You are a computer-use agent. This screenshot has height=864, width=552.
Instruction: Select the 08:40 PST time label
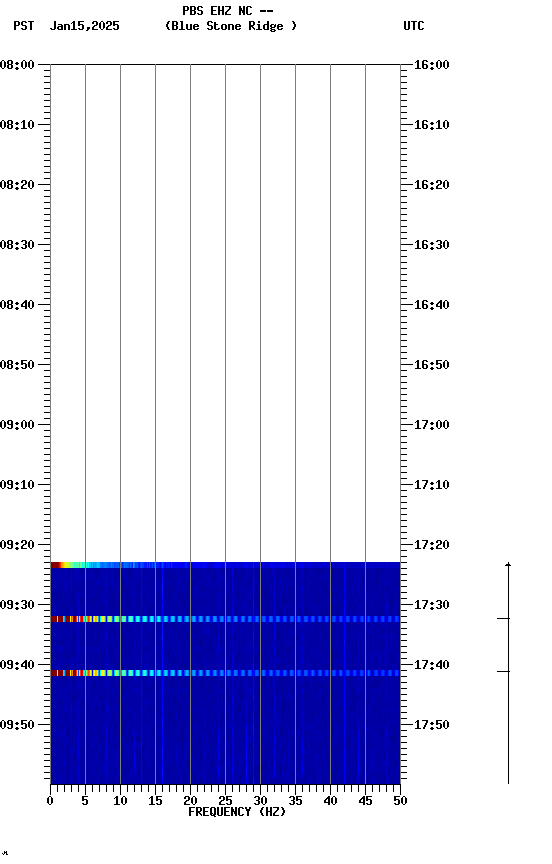[x=17, y=305]
